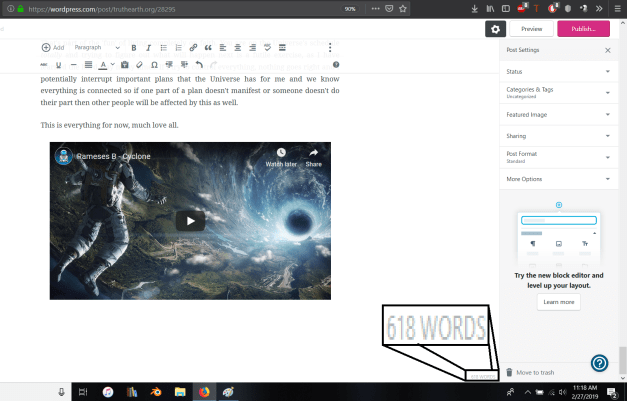Click Learn more about block editor
The width and height of the screenshot is (627, 401).
pos(558,301)
